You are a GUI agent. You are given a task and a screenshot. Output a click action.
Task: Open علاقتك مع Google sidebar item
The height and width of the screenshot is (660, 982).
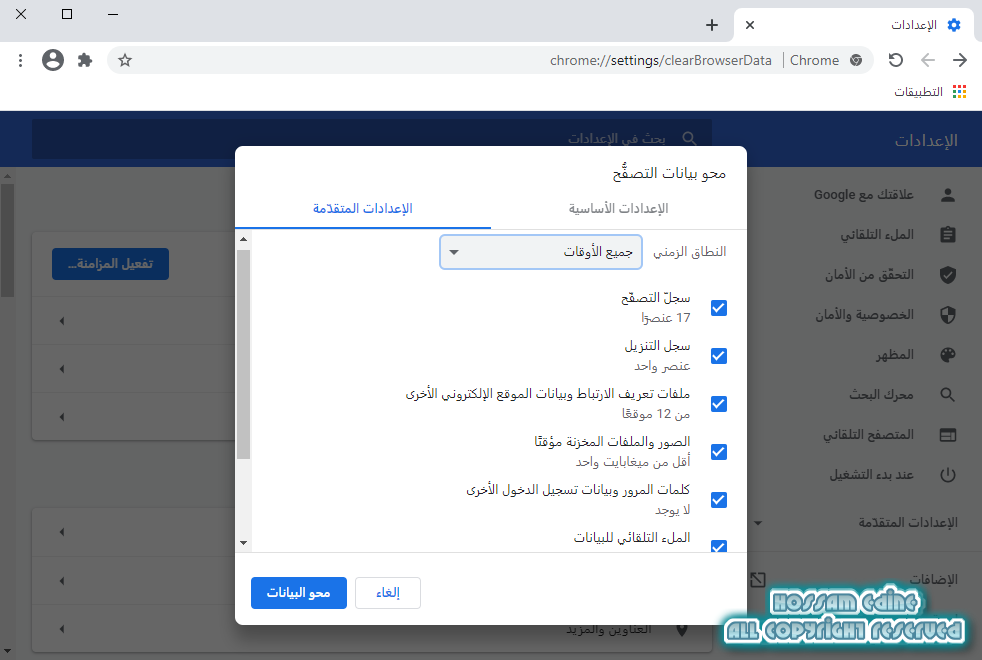coord(864,195)
